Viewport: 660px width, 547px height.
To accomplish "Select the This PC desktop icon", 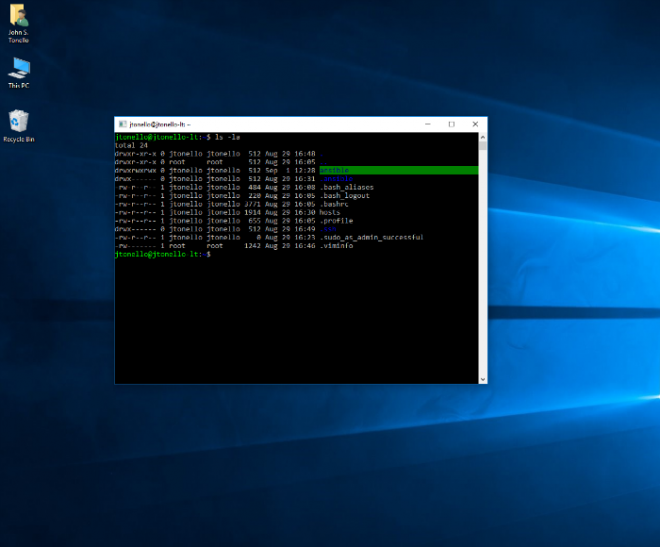I will pos(19,73).
